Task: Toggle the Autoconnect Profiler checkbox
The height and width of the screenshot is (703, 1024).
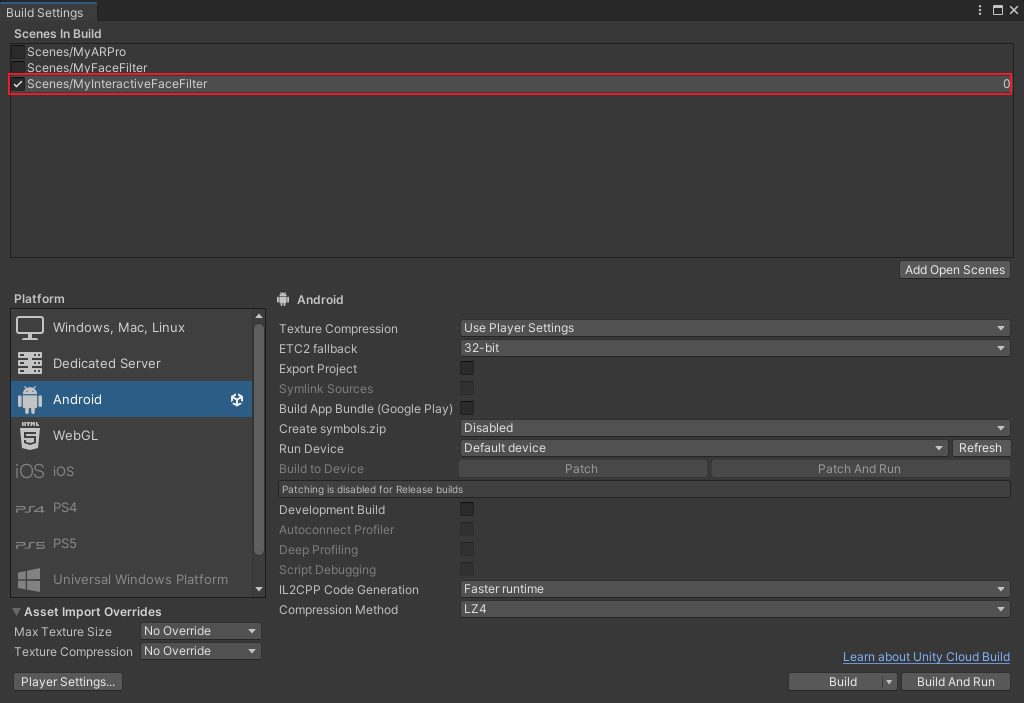Action: (467, 529)
